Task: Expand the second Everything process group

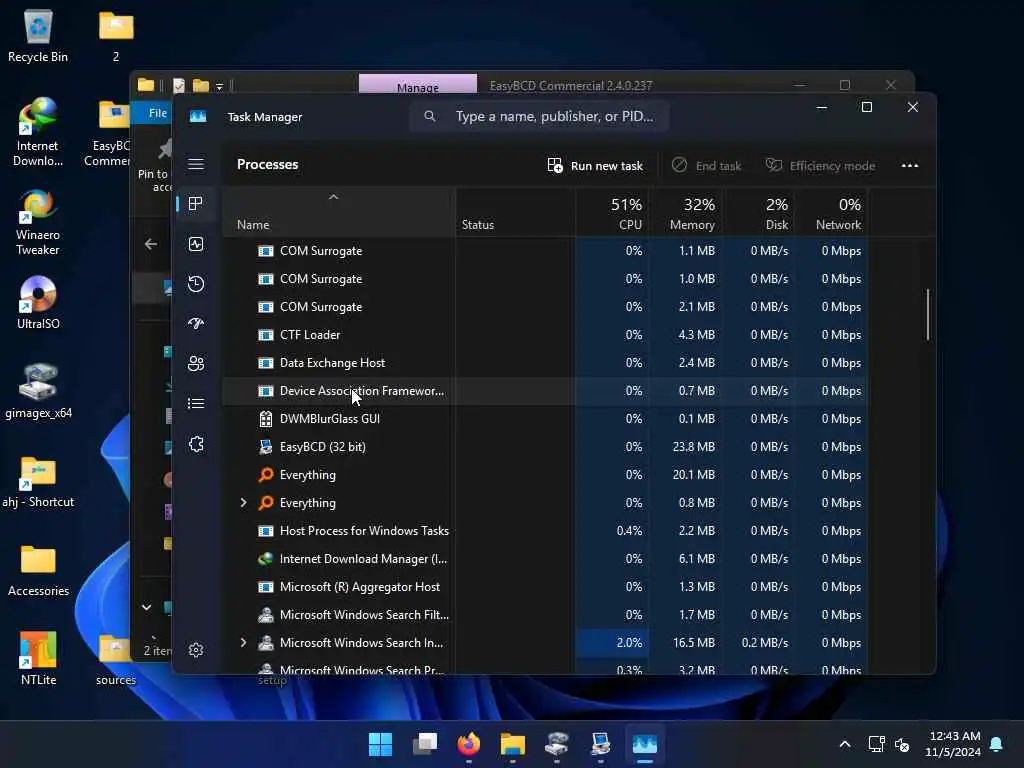Action: point(244,502)
